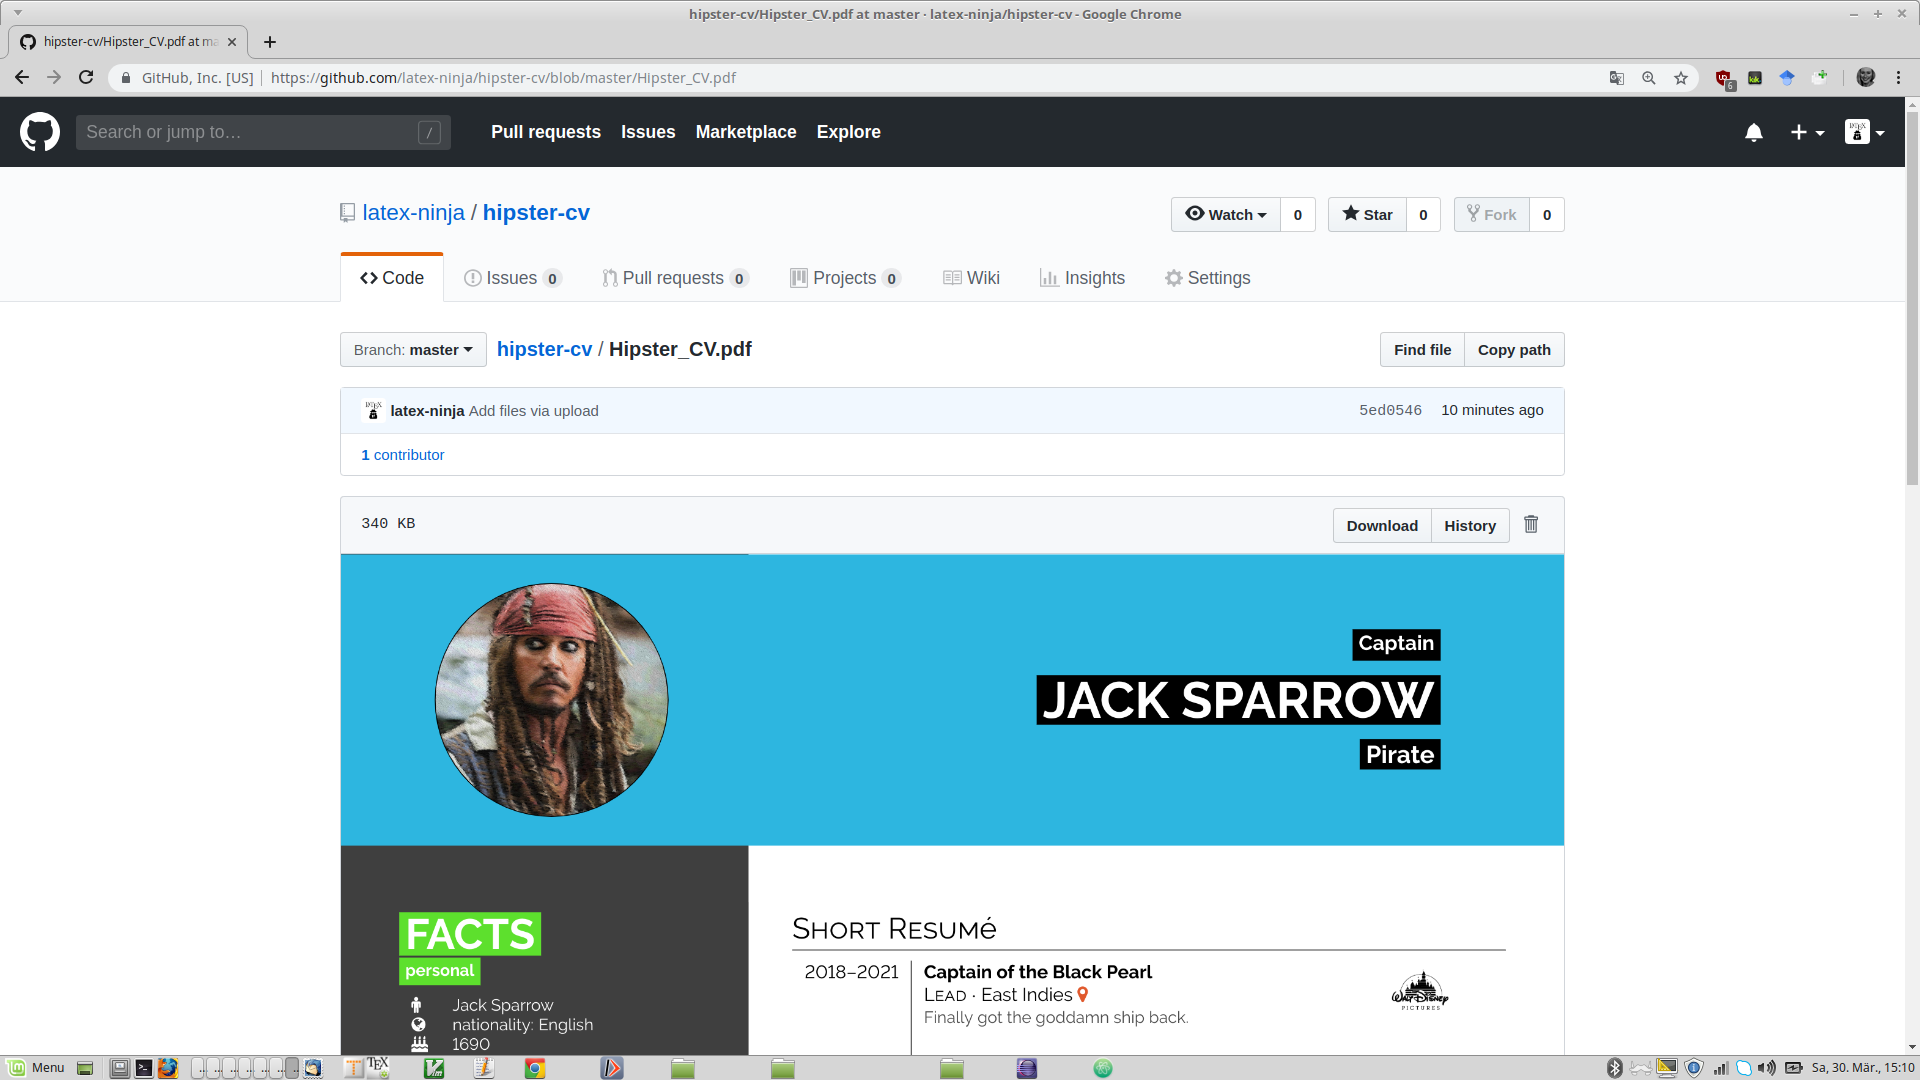Expand the user avatar menu
1920x1080 pixels.
[1865, 132]
